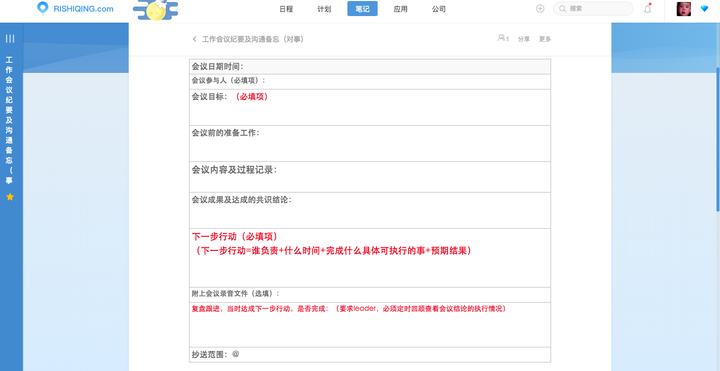
Task: Click the 分享 button
Action: coord(524,39)
